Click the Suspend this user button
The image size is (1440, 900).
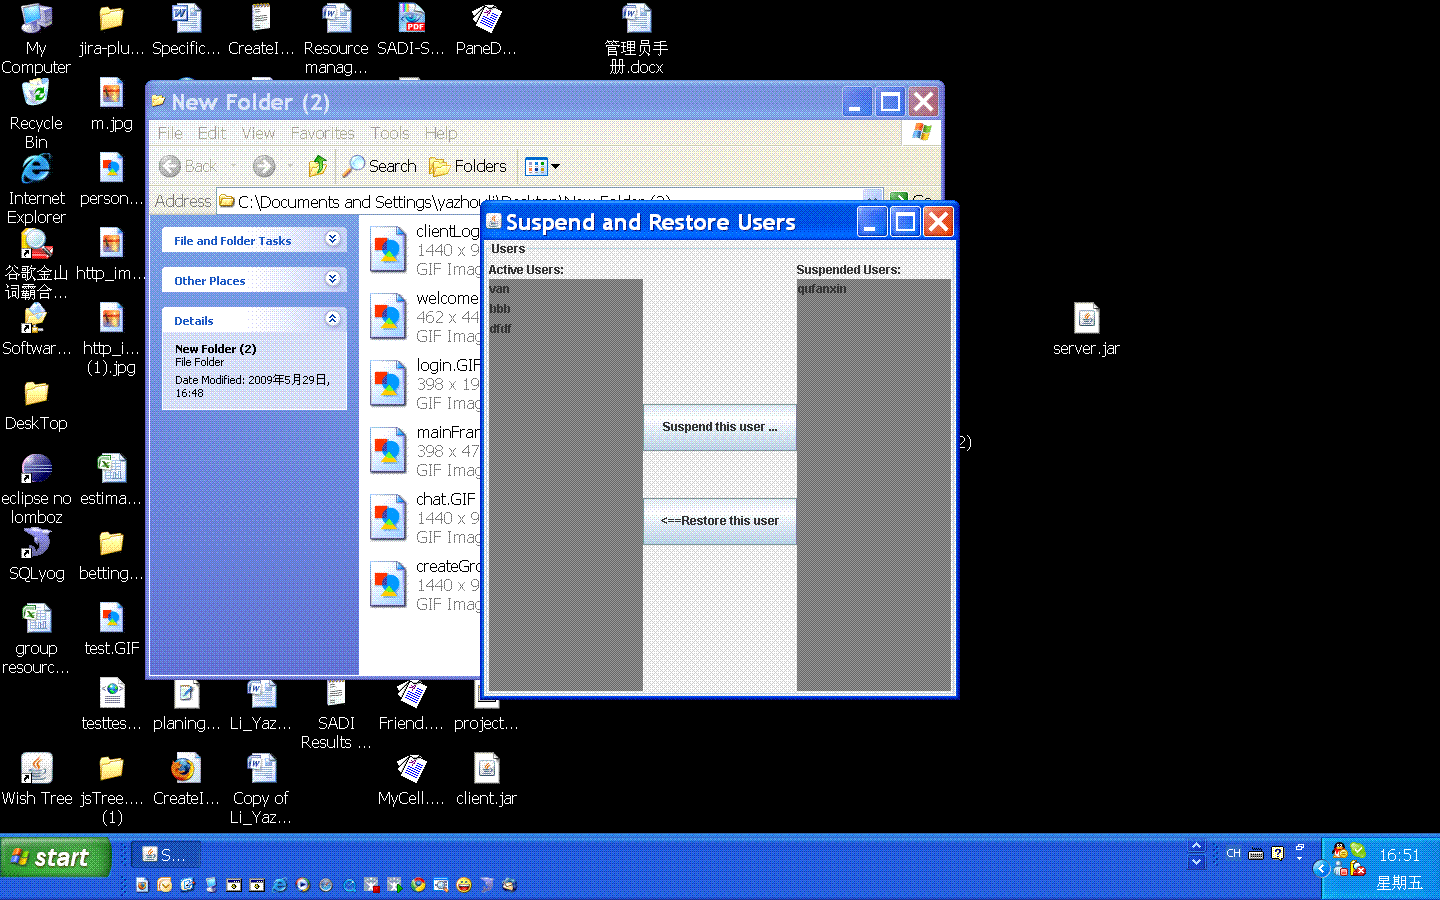pyautogui.click(x=719, y=427)
